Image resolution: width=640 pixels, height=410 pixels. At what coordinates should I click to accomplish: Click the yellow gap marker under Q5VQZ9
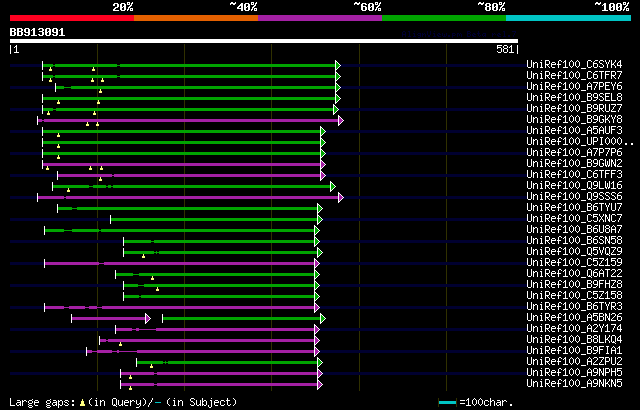(143, 256)
